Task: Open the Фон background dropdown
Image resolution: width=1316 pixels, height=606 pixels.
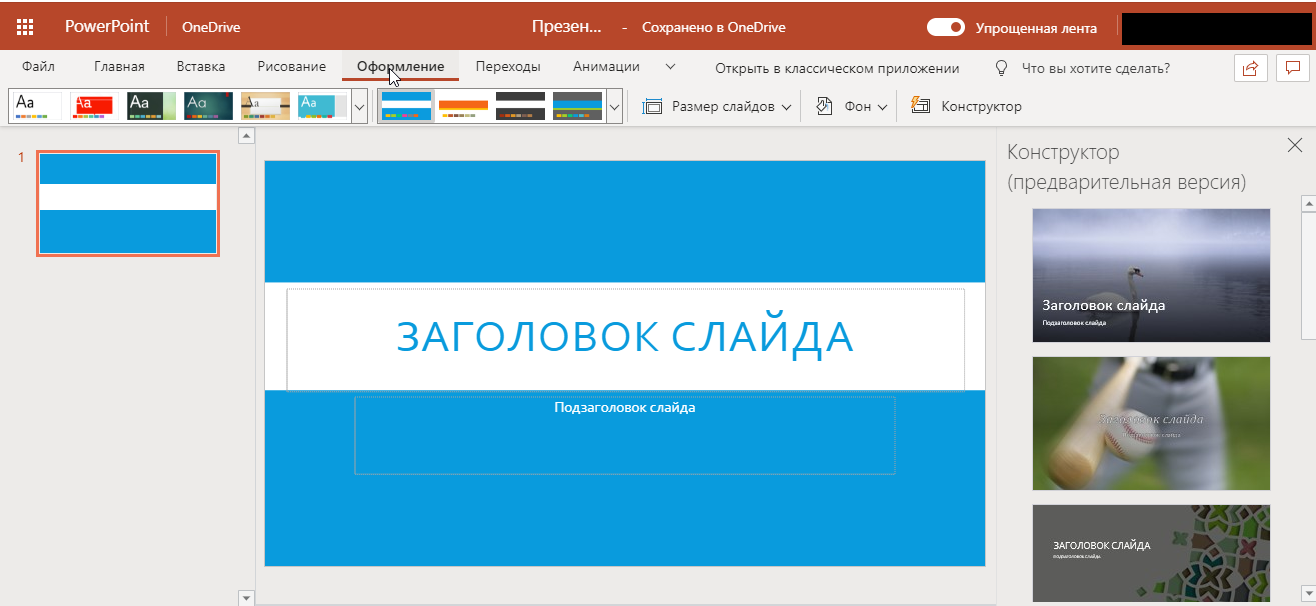Action: click(x=852, y=106)
